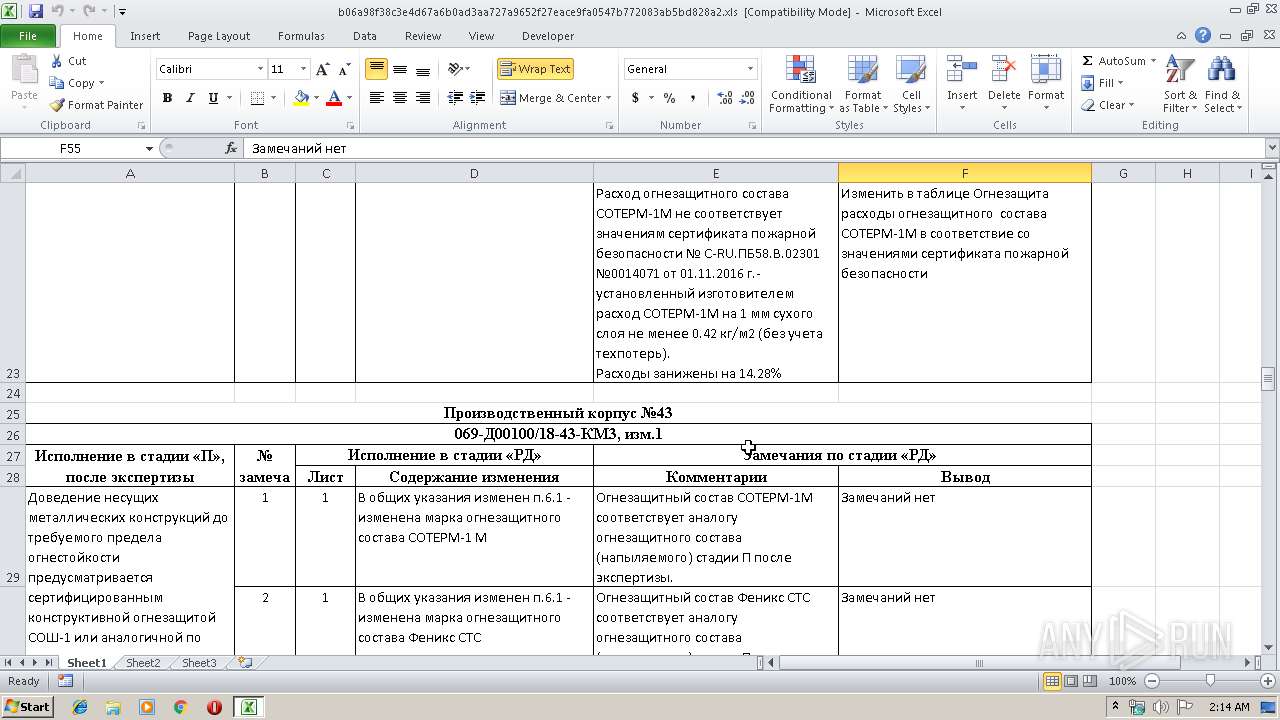This screenshot has width=1280, height=720.
Task: Decrease font size with A-down icon
Action: [x=345, y=69]
